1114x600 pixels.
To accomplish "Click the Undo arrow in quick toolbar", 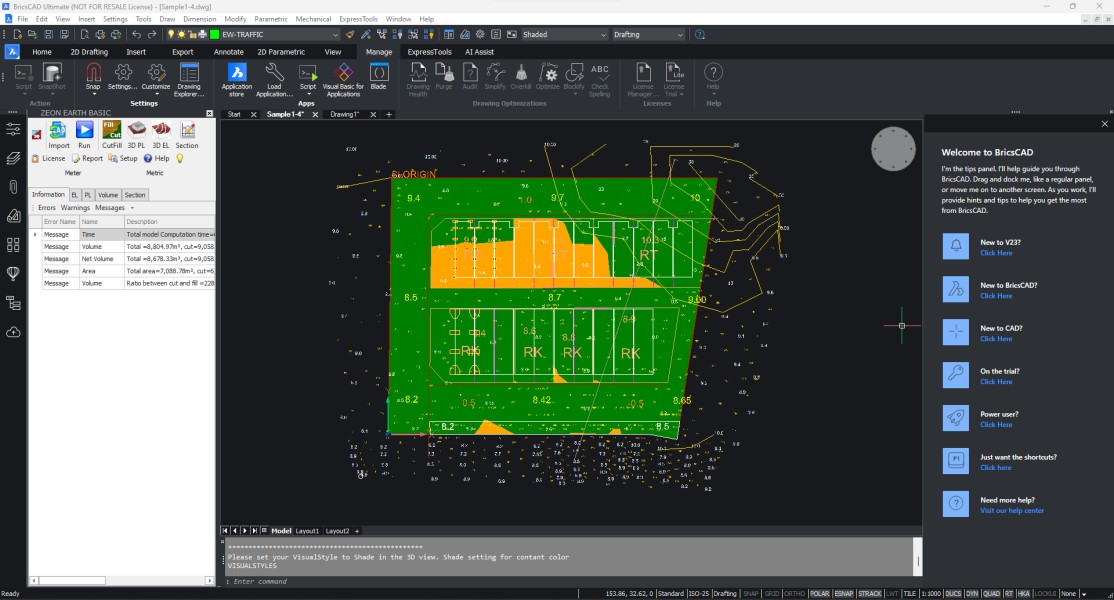I will click(x=136, y=34).
